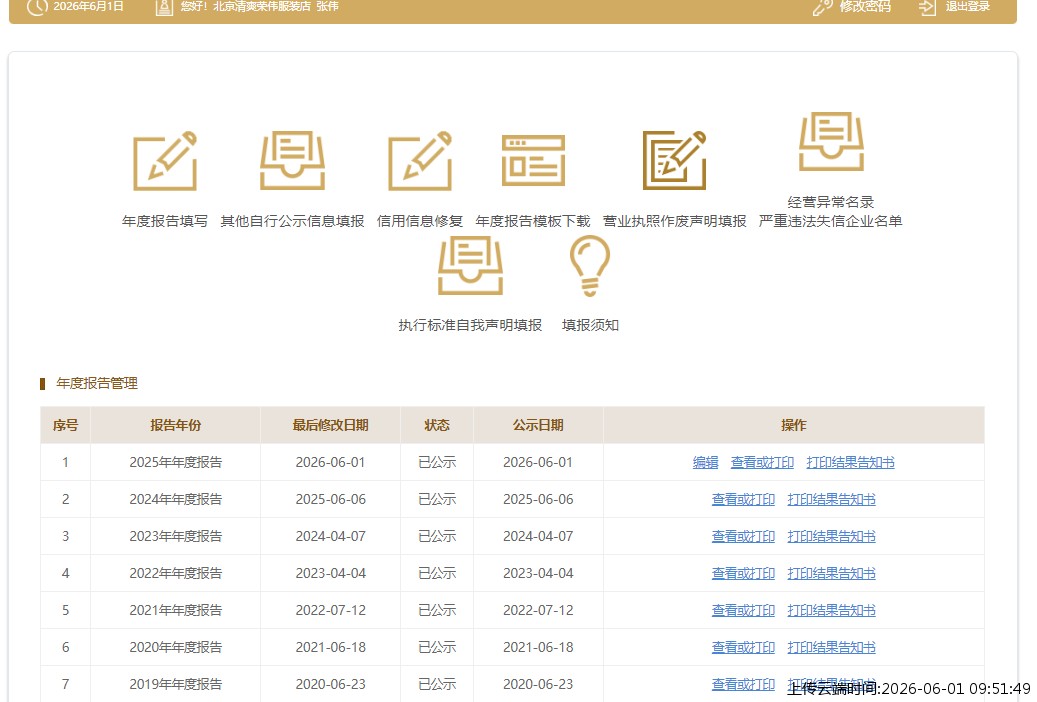Select the 2022年年度报告 cell
This screenshot has height=702, width=1037.
[x=175, y=574]
